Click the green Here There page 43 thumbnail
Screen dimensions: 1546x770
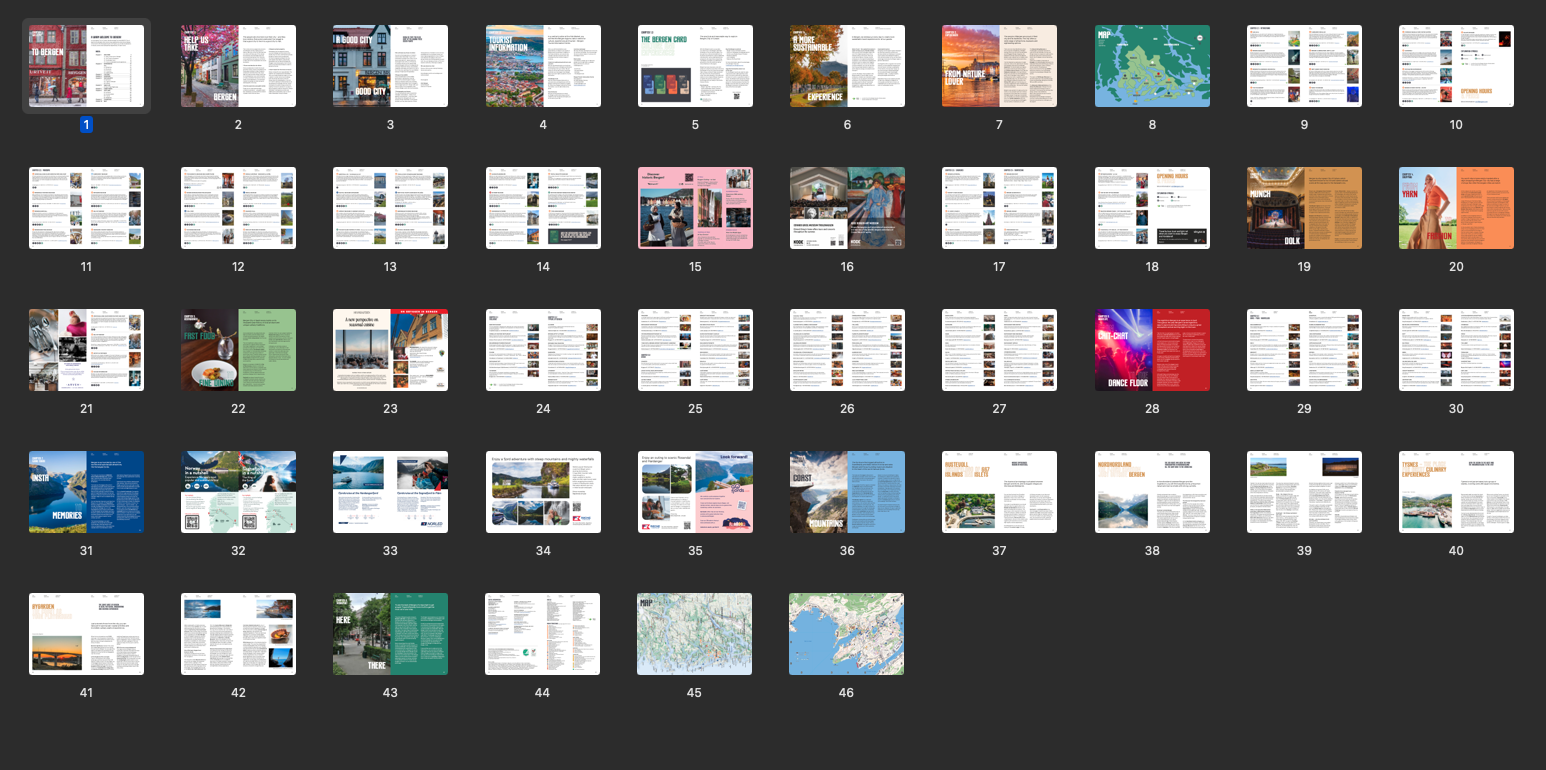coord(390,634)
